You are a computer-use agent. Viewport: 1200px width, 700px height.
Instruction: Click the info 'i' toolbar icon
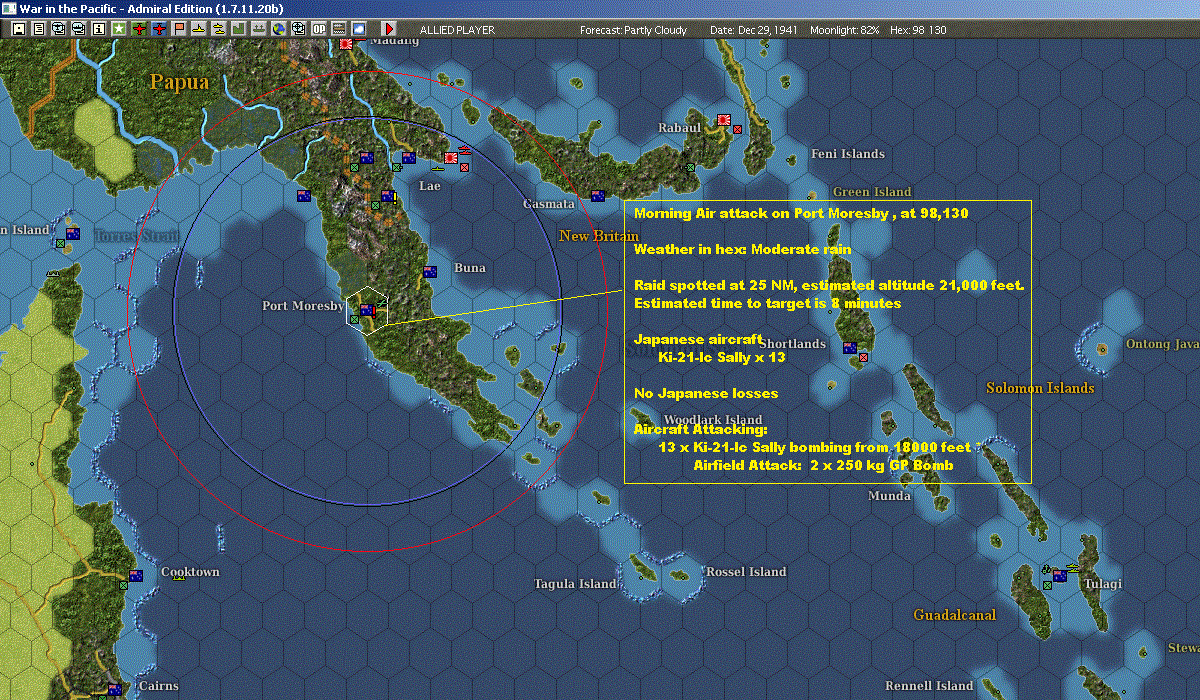99,29
